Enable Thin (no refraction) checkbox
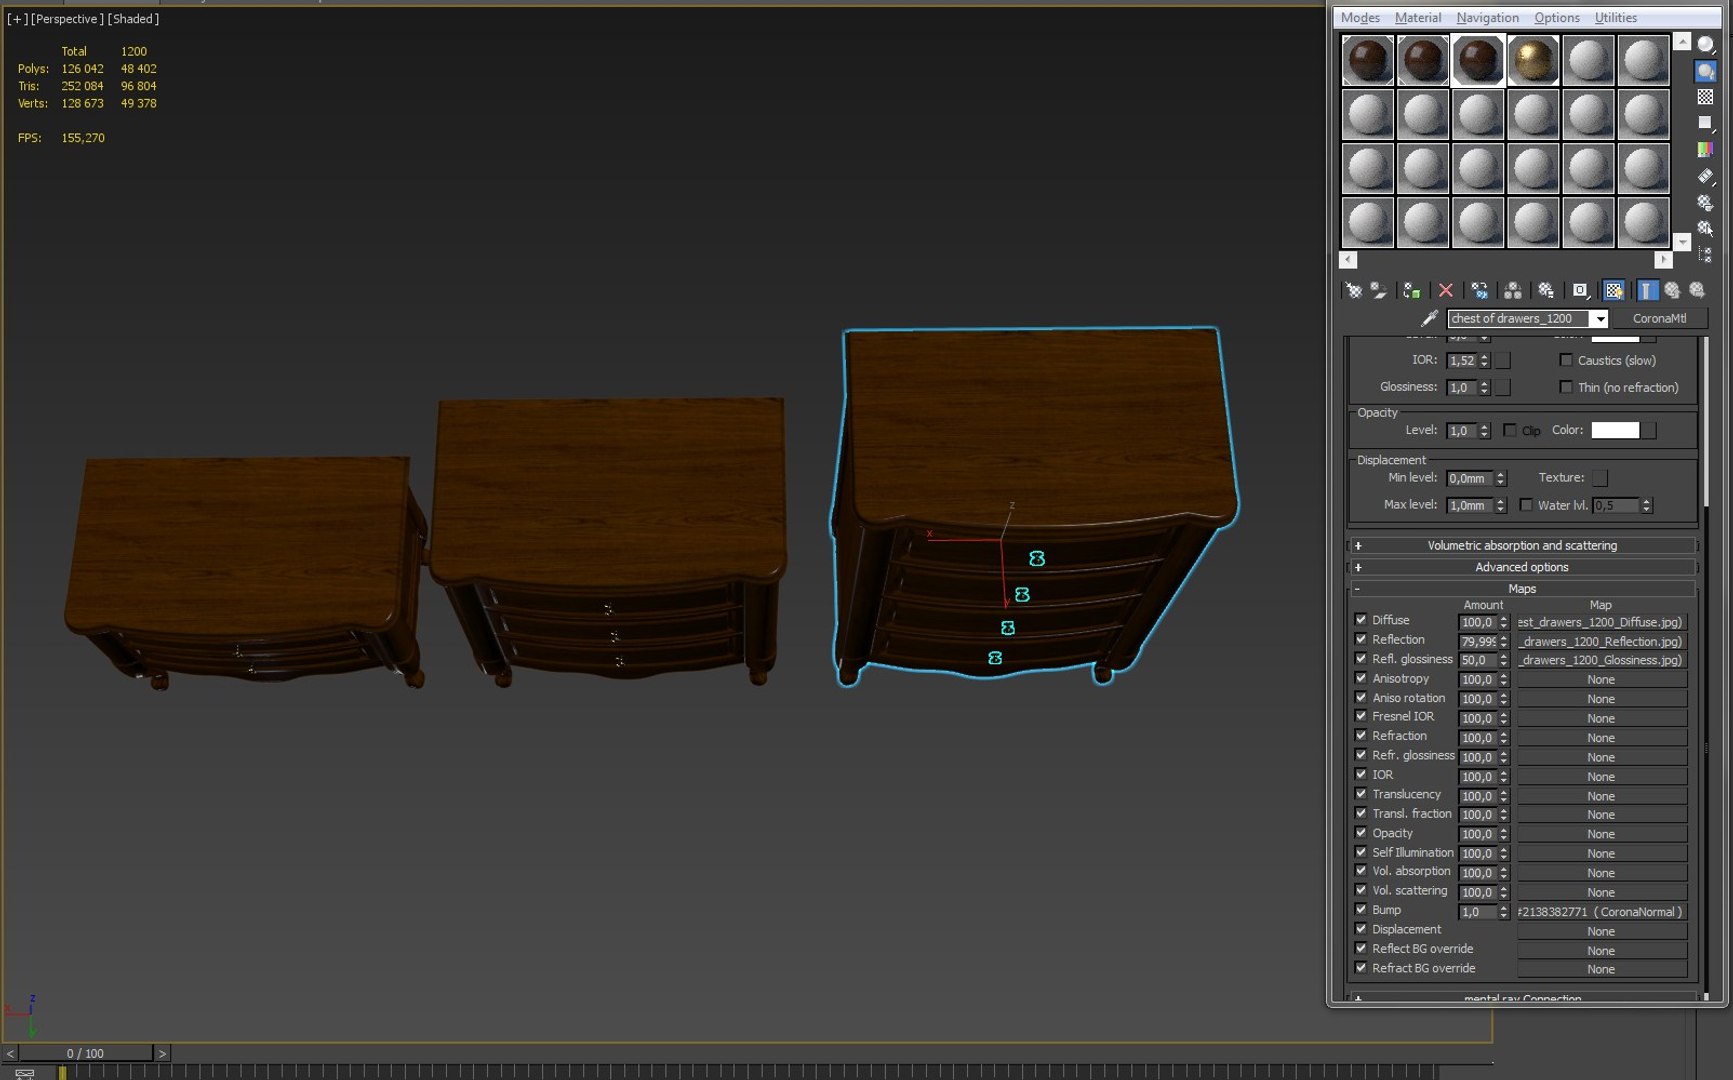 click(1566, 387)
